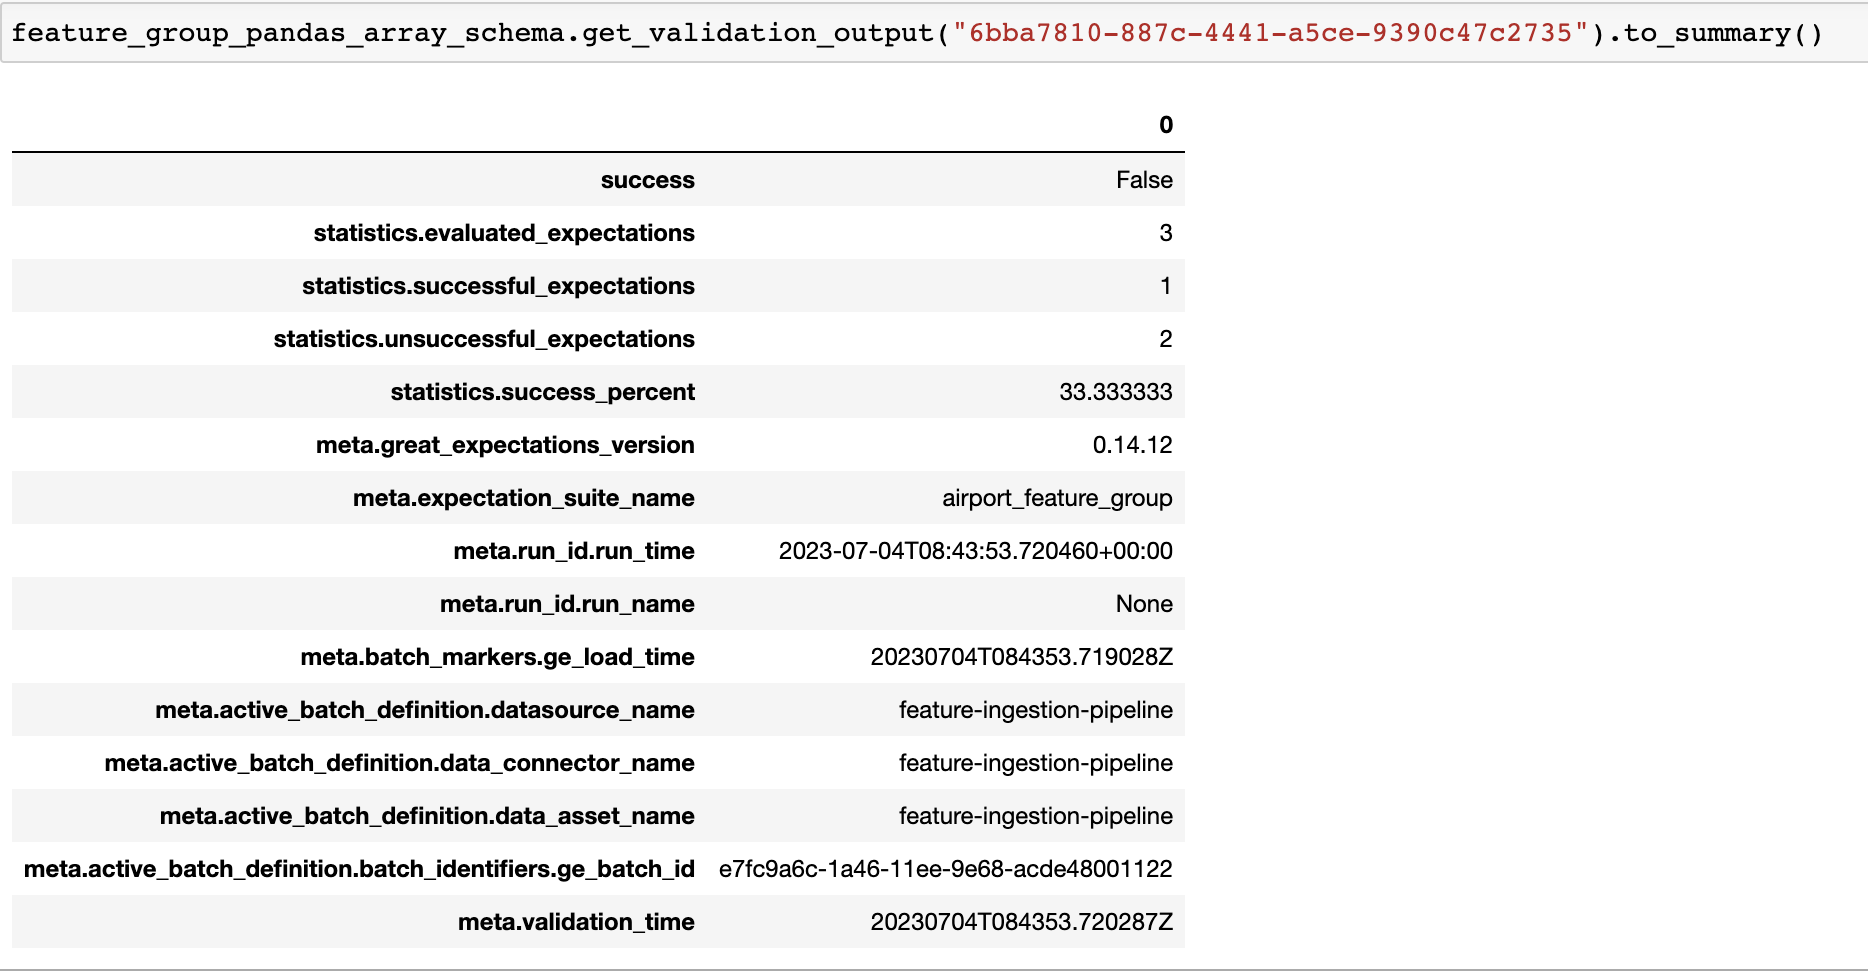Viewport: 1868px width, 972px height.
Task: Click the meta.run_id.run_time timestamp value
Action: click(975, 551)
